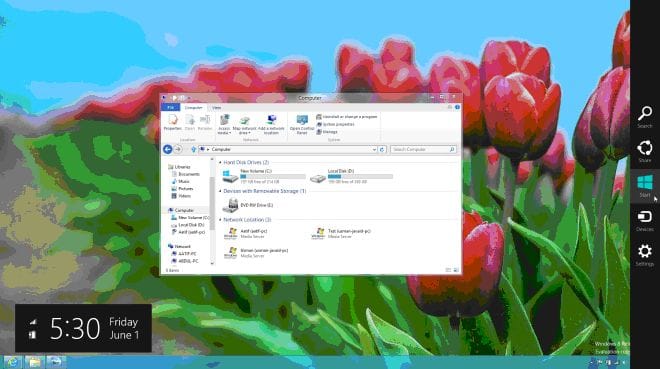Refresh the Computer address bar
The image size is (660, 369).
382,149
